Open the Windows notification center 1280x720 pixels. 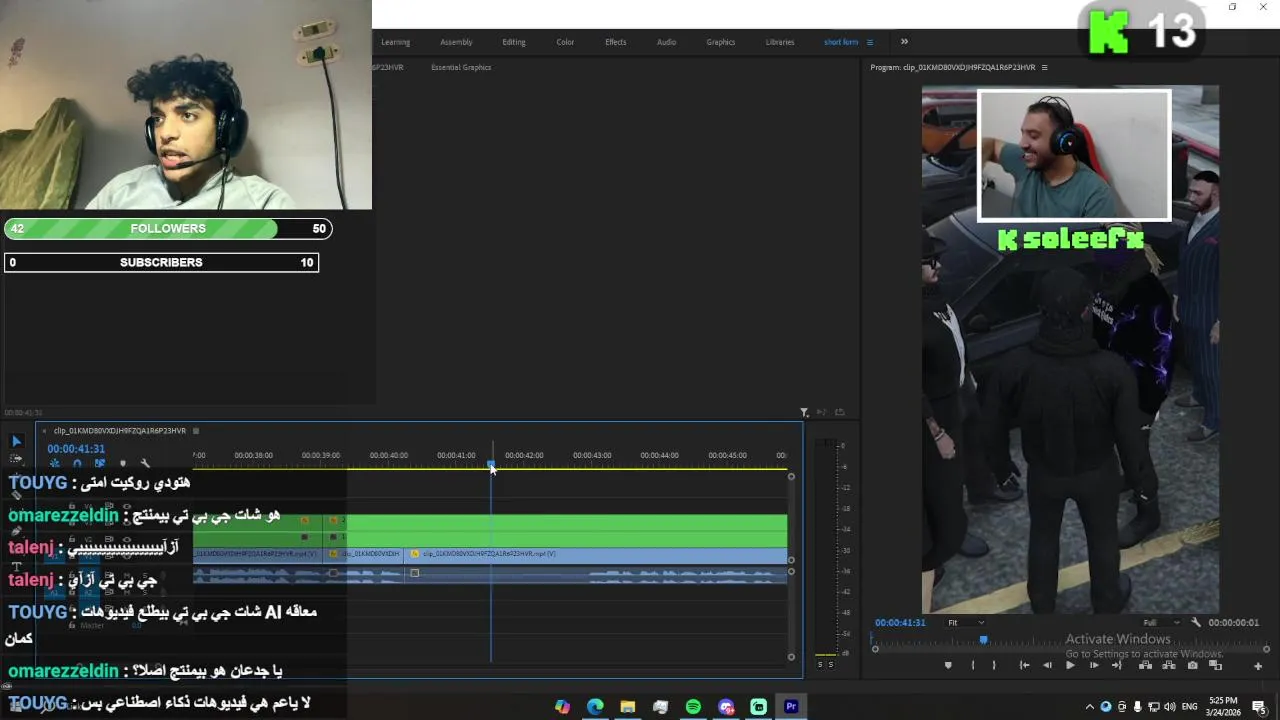pos(1259,706)
